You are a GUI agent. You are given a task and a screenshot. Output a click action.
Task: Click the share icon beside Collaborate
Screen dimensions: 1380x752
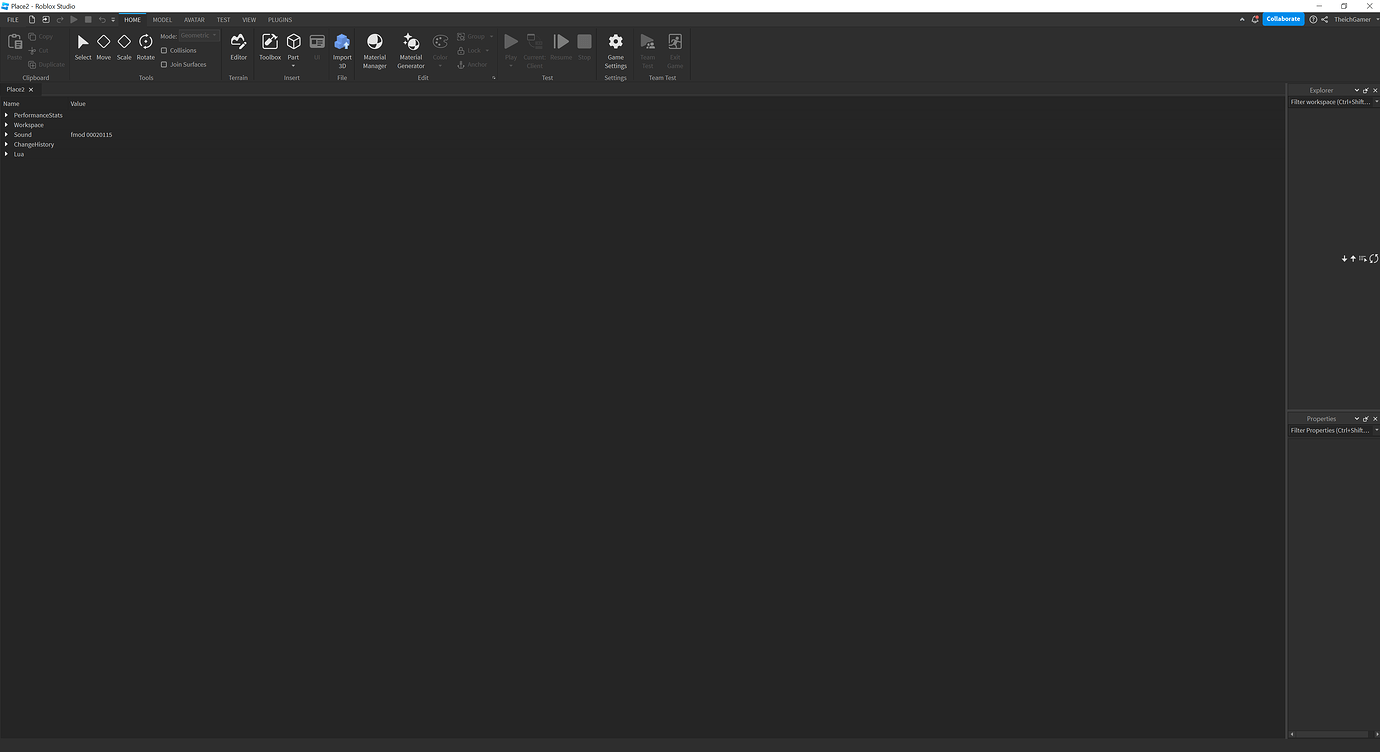[x=1325, y=19]
